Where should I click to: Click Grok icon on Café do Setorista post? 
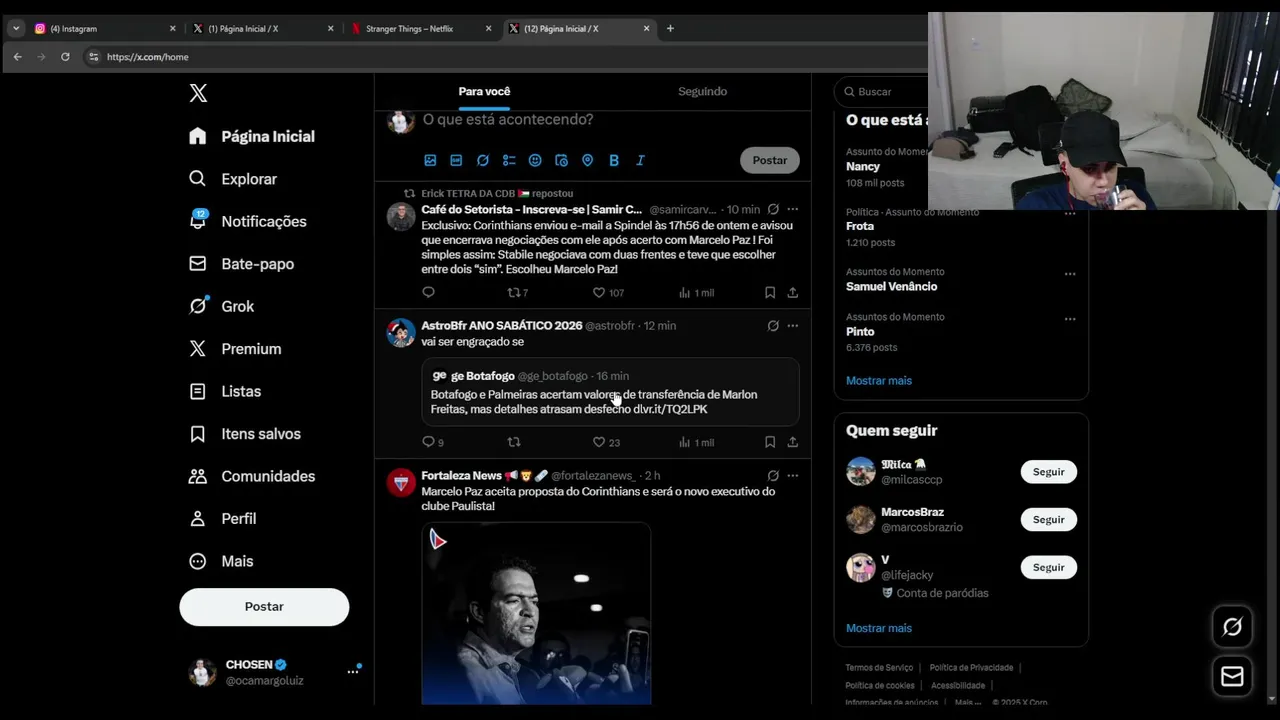coord(773,210)
